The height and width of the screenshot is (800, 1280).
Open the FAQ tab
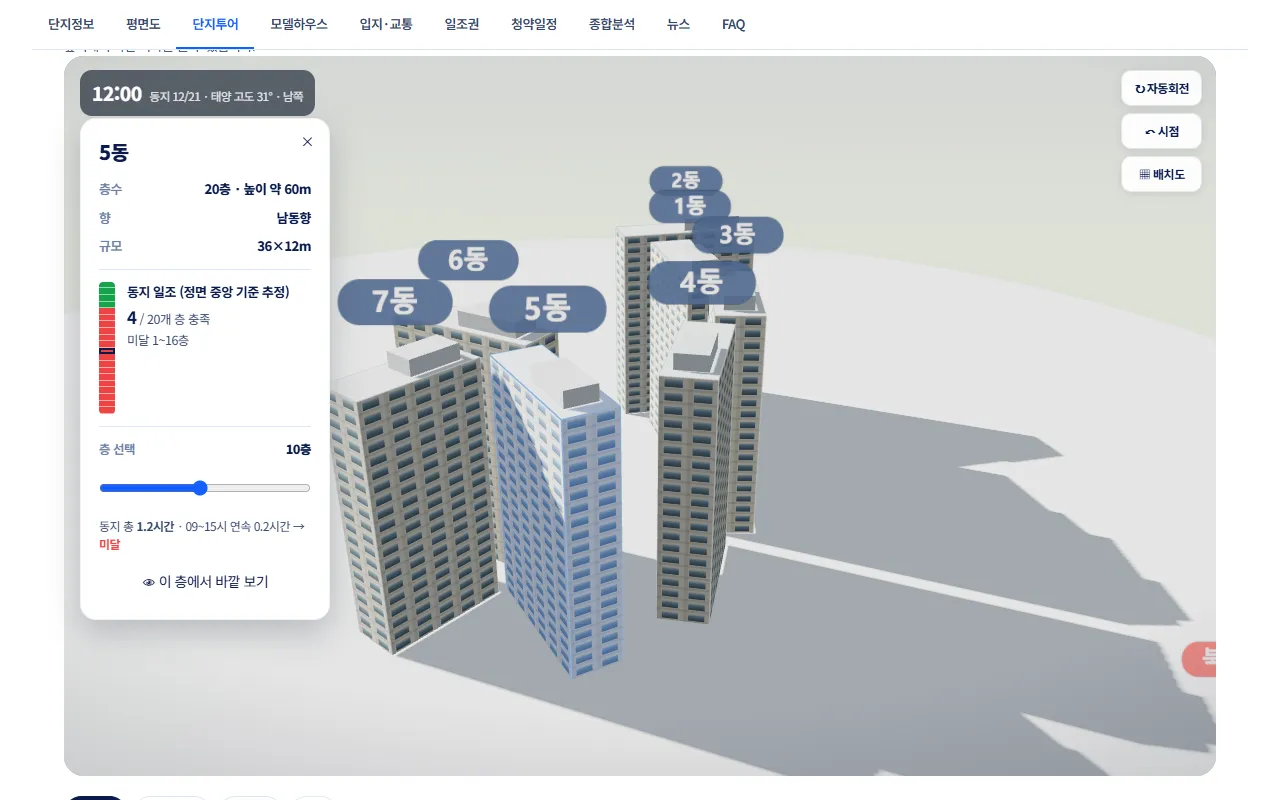click(733, 24)
